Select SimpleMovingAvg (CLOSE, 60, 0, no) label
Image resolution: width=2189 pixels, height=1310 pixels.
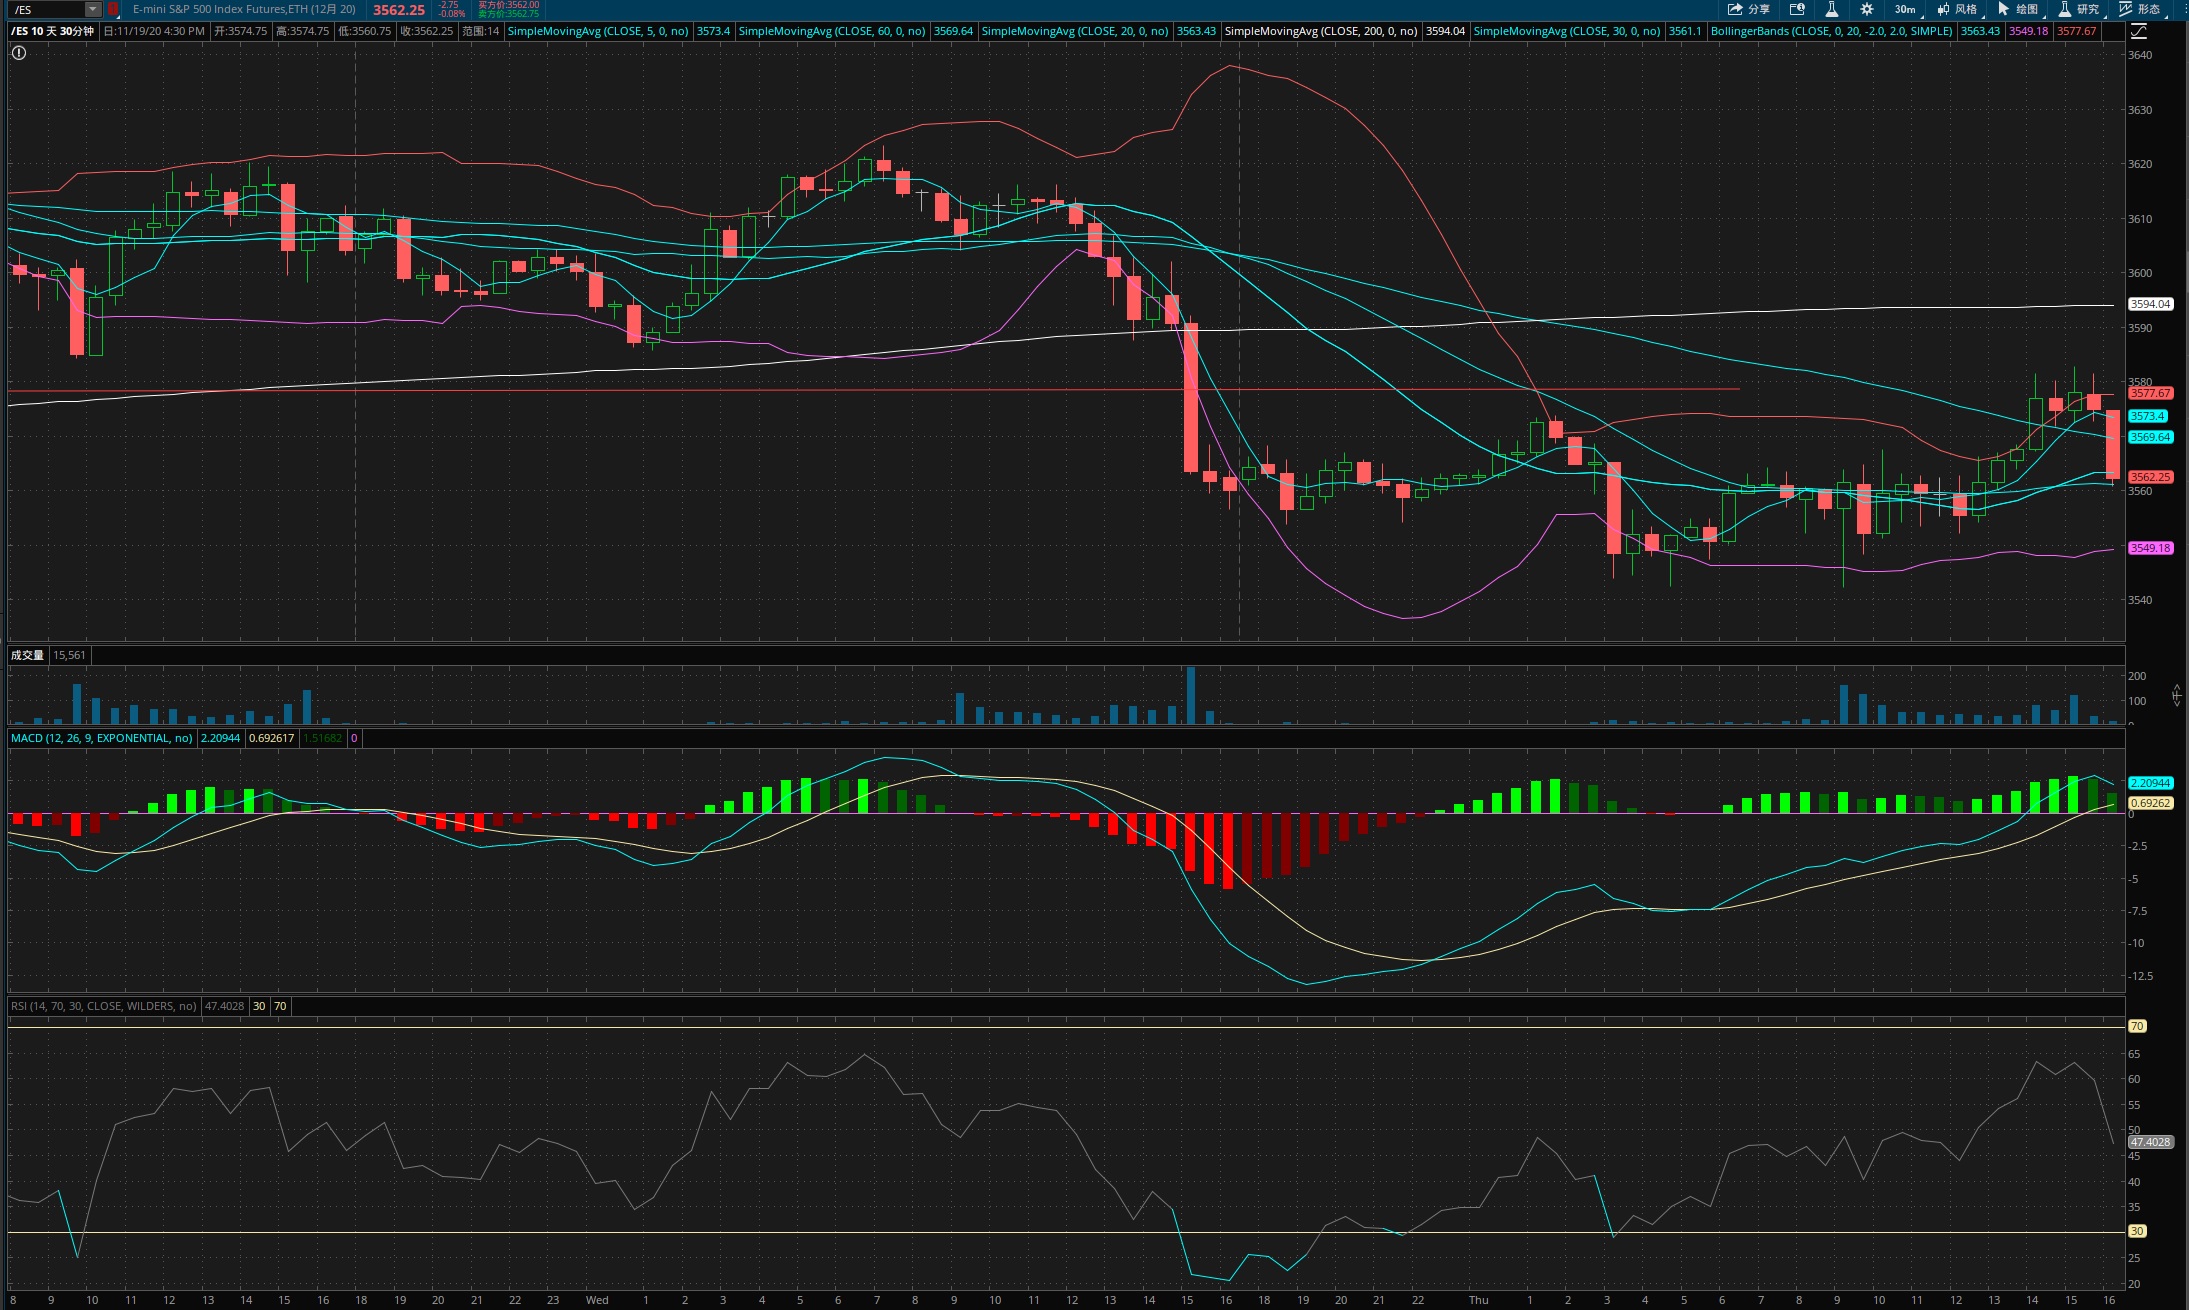pos(832,31)
